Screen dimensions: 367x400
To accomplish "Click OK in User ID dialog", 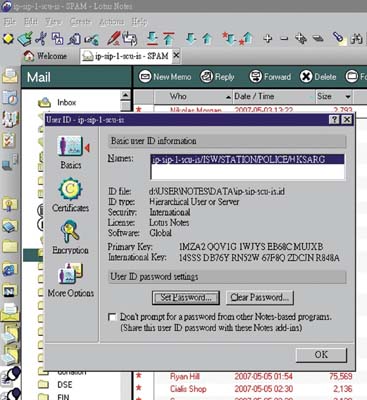I will [x=321, y=355].
